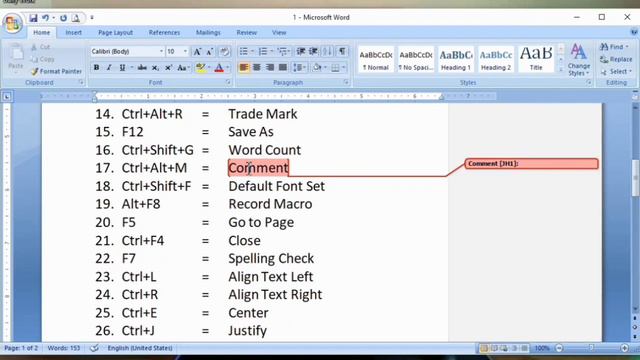Customize the Quick Access Toolbar dropdown
This screenshot has width=640, height=360.
pyautogui.click(x=92, y=18)
